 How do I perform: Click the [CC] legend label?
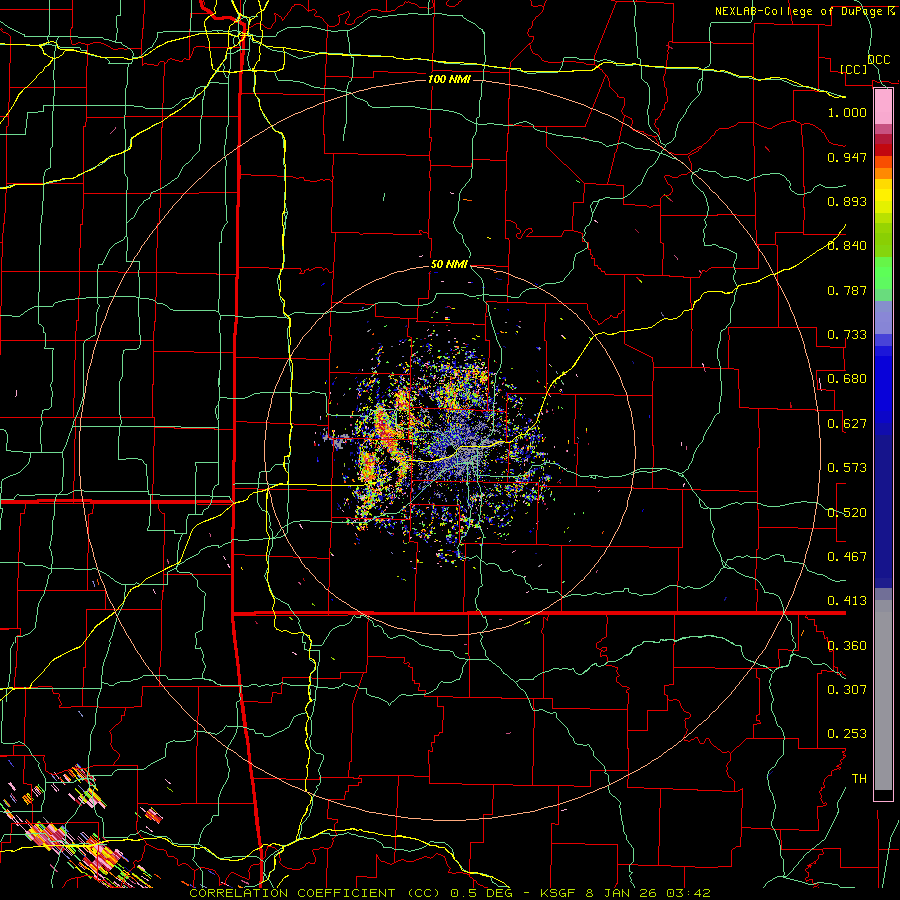tap(854, 69)
